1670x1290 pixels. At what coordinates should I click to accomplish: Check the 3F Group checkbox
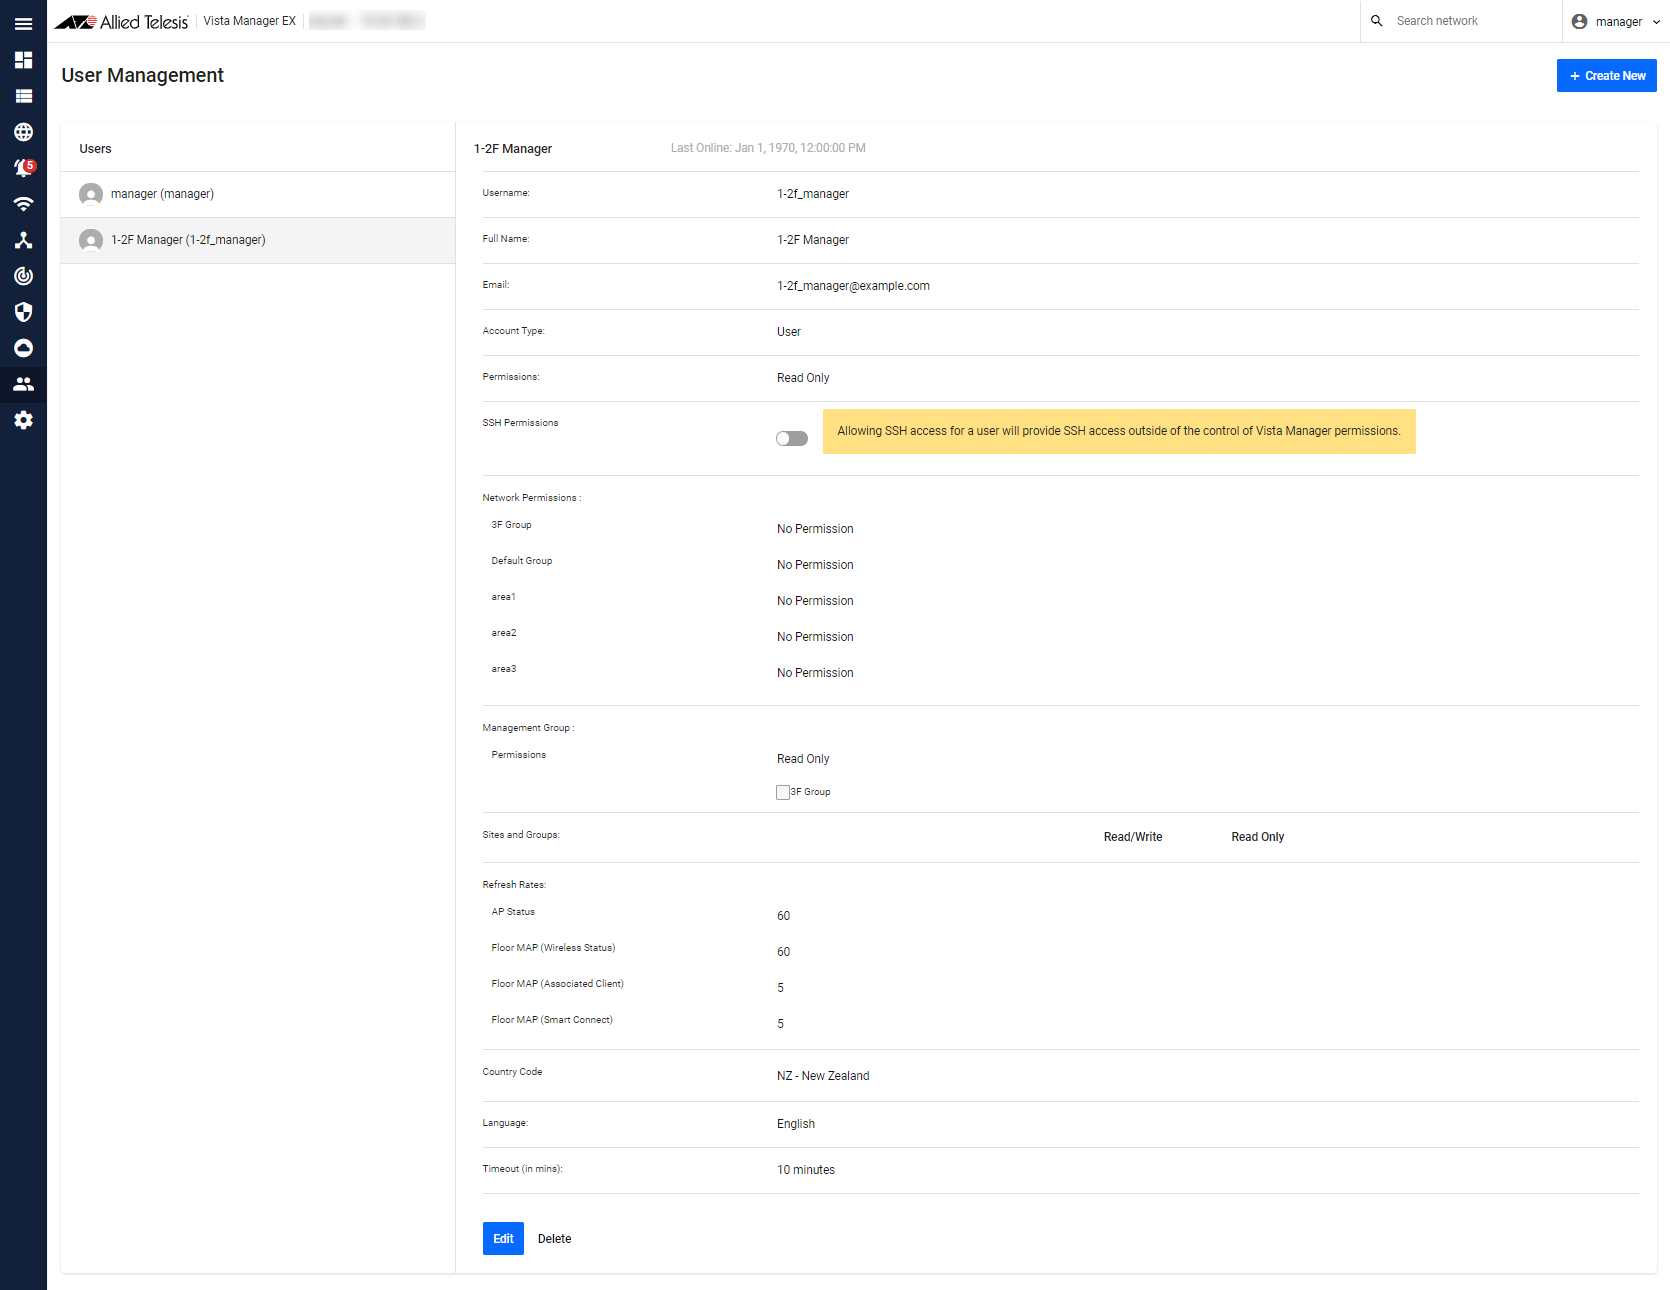pyautogui.click(x=783, y=792)
